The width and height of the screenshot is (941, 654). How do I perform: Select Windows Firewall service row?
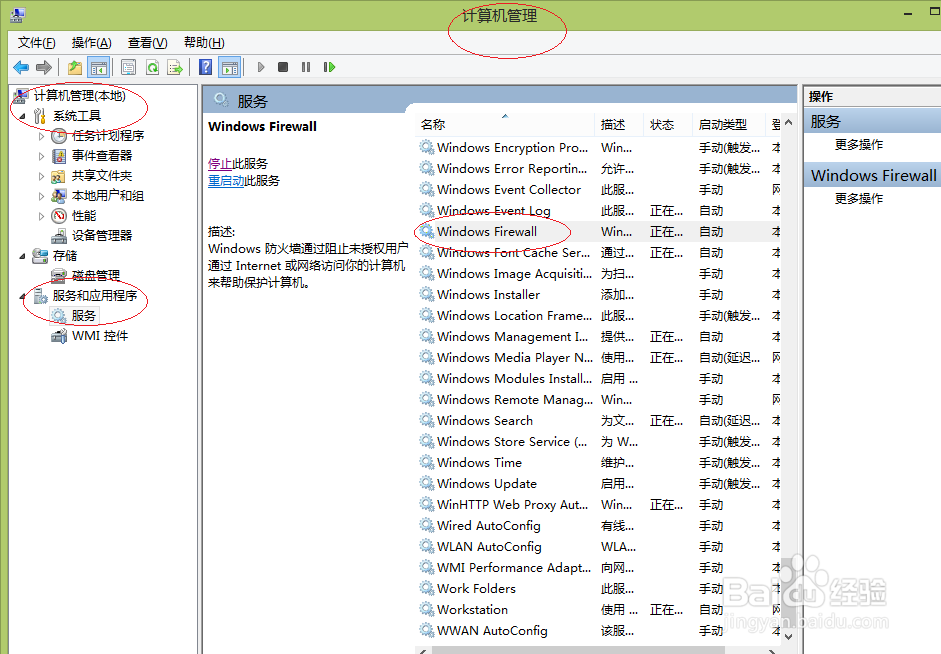(598, 232)
